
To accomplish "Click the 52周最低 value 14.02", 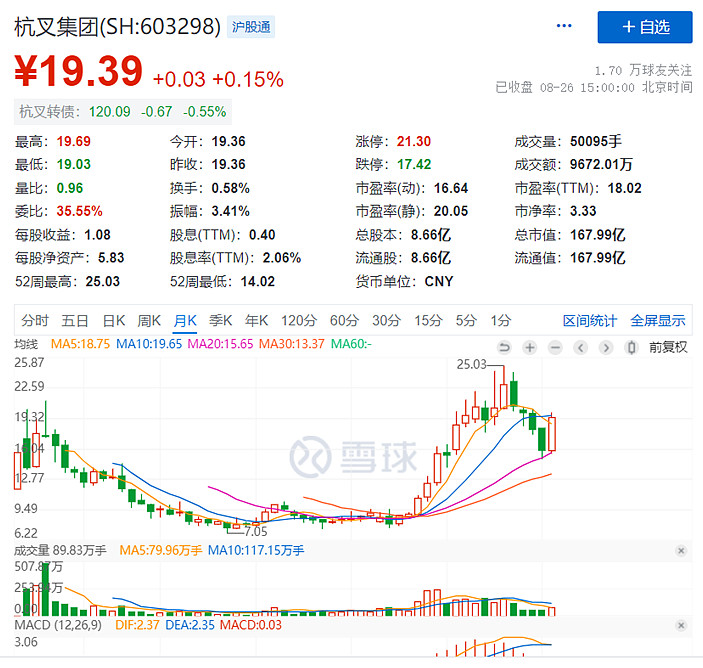I will [257, 282].
